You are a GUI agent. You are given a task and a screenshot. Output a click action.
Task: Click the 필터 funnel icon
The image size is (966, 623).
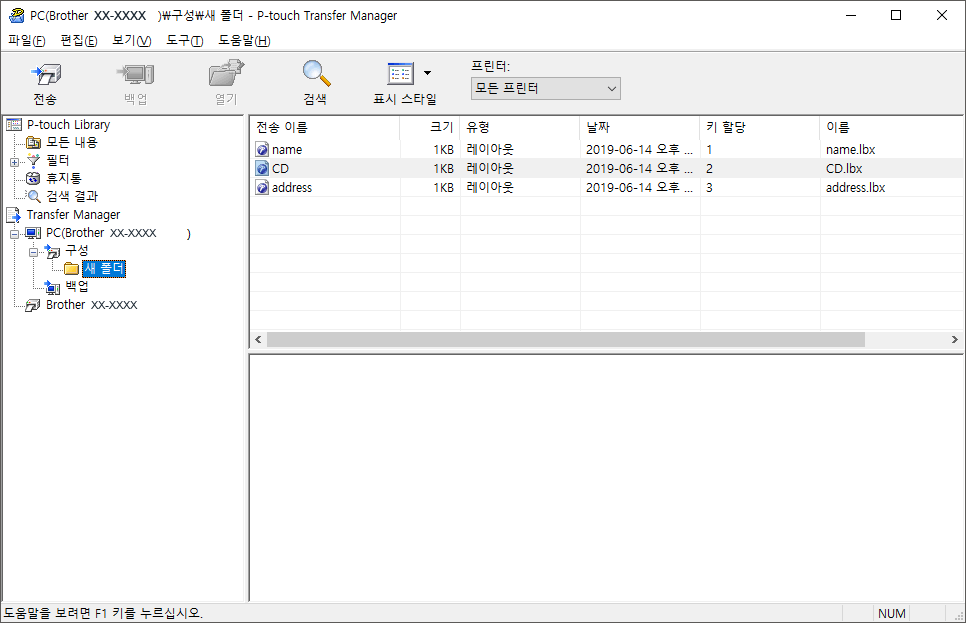click(x=33, y=161)
